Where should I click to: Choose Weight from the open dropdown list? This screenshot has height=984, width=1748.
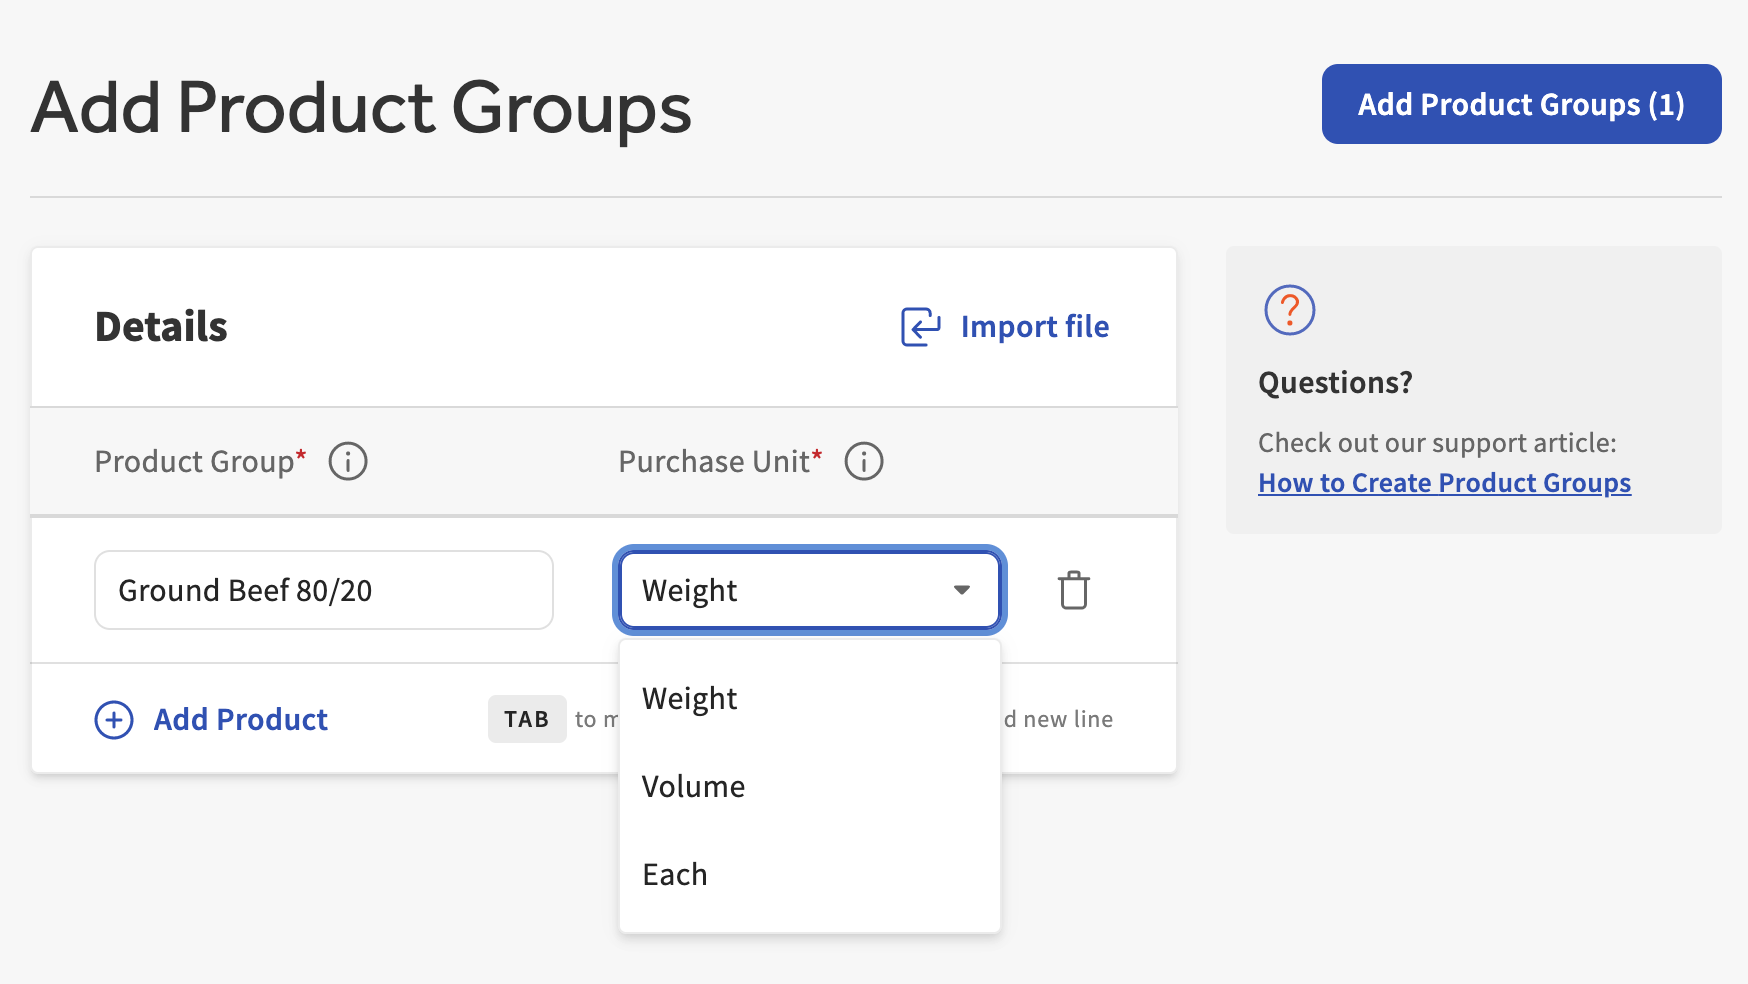click(689, 698)
